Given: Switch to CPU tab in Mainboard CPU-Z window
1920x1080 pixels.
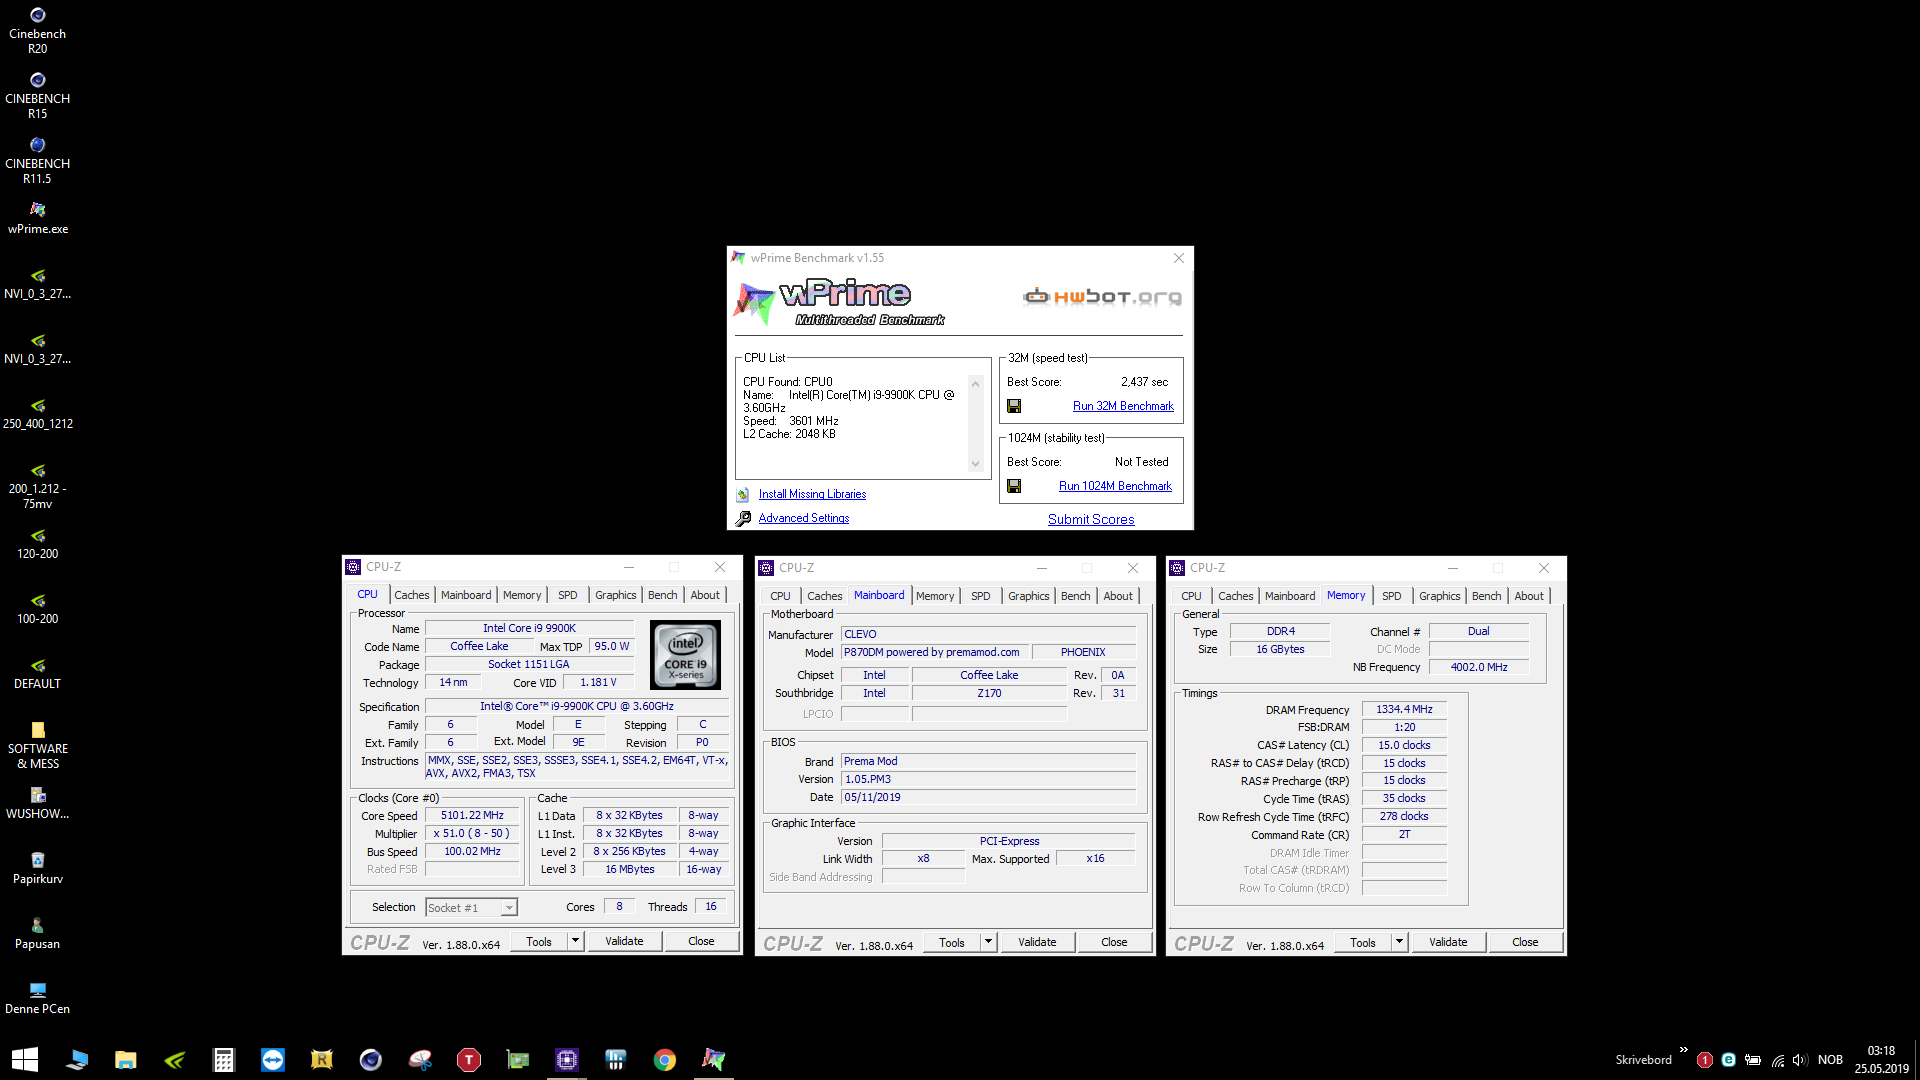Looking at the screenshot, I should [x=780, y=596].
